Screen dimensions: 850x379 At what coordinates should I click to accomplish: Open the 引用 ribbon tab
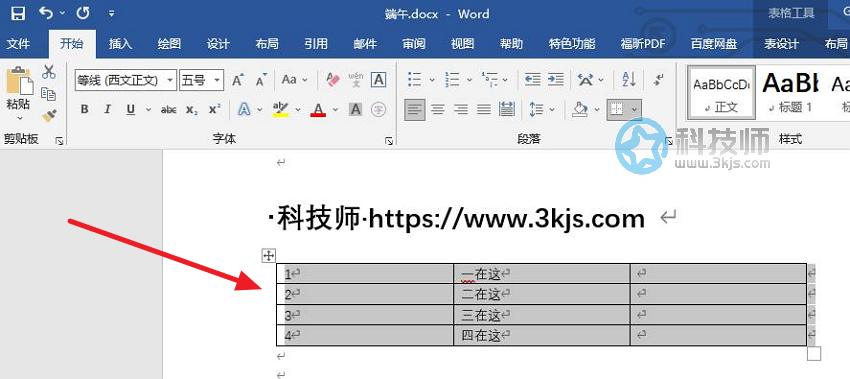315,44
